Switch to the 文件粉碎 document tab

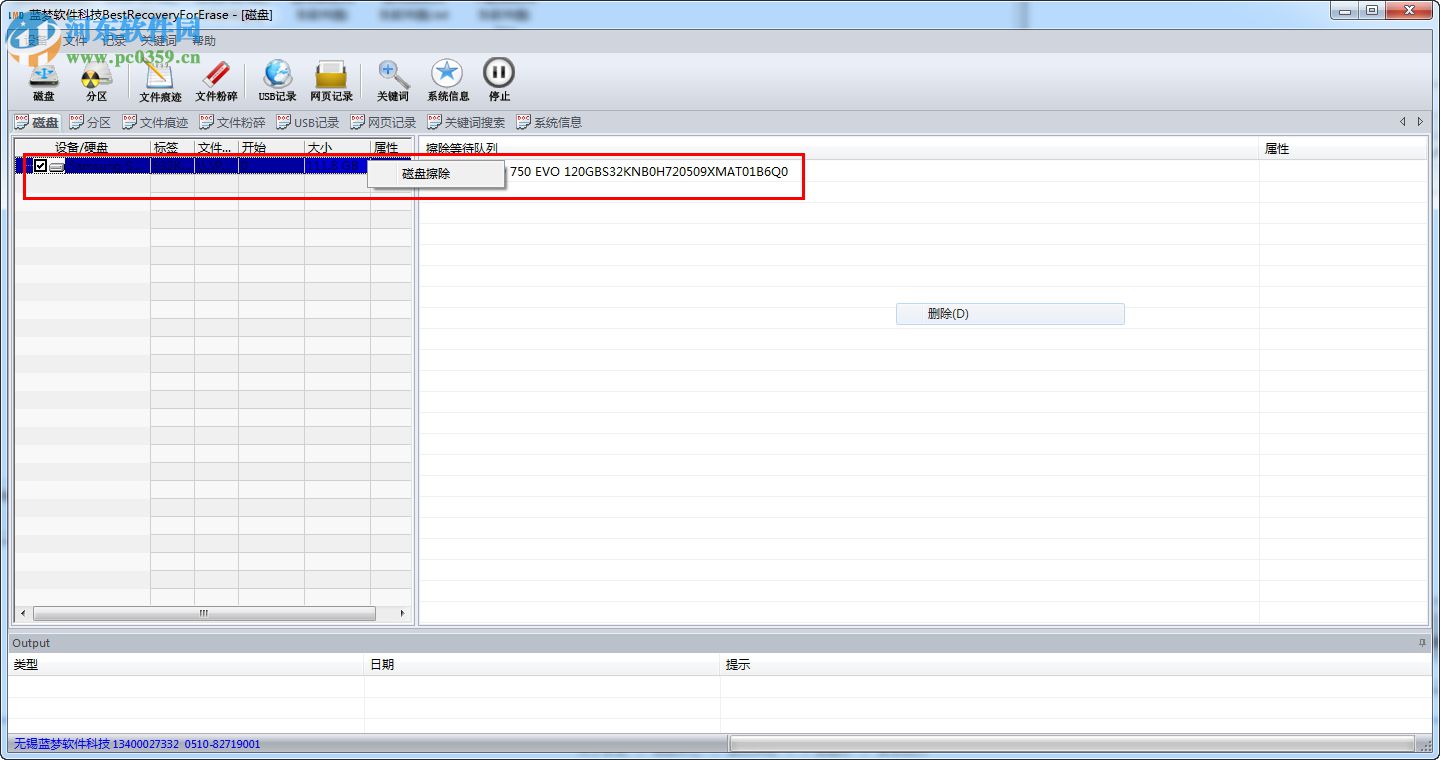click(x=232, y=122)
